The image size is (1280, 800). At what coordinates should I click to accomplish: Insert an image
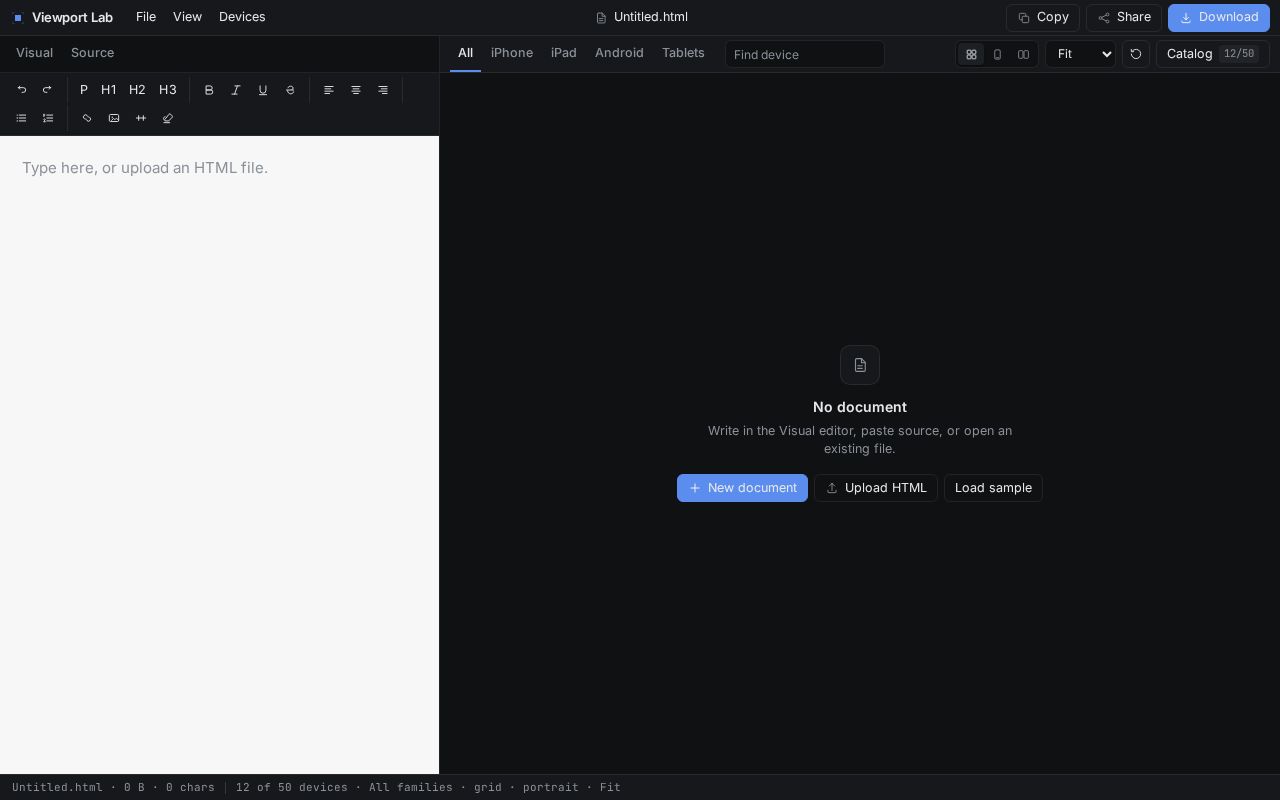114,118
